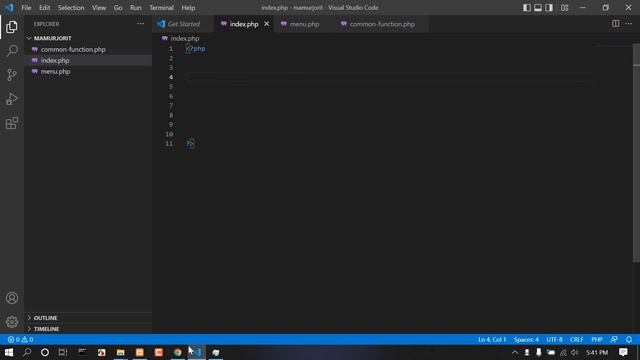Open Windows taskbar search
The height and width of the screenshot is (360, 640).
(x=27, y=352)
